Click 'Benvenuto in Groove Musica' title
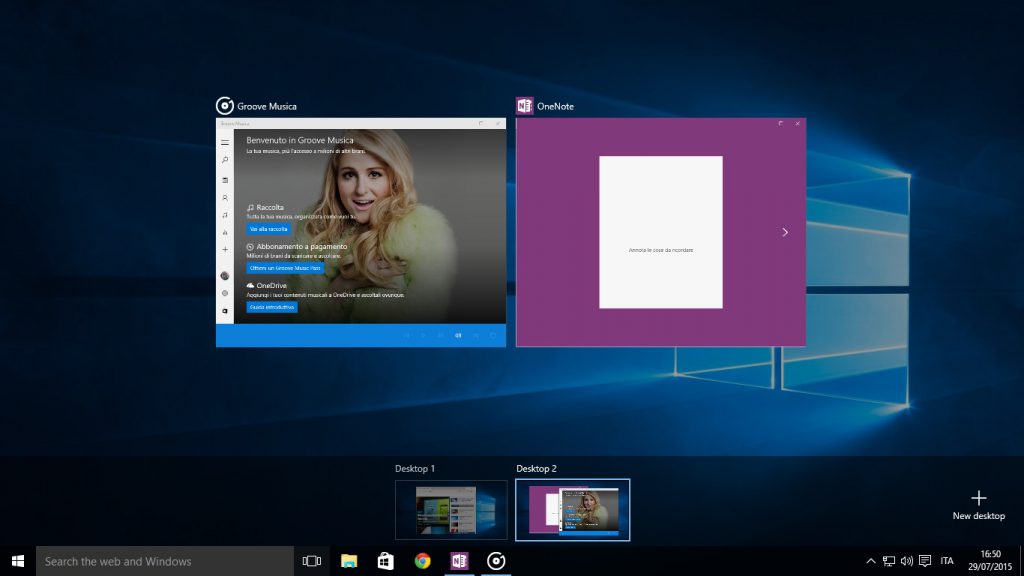 click(300, 140)
